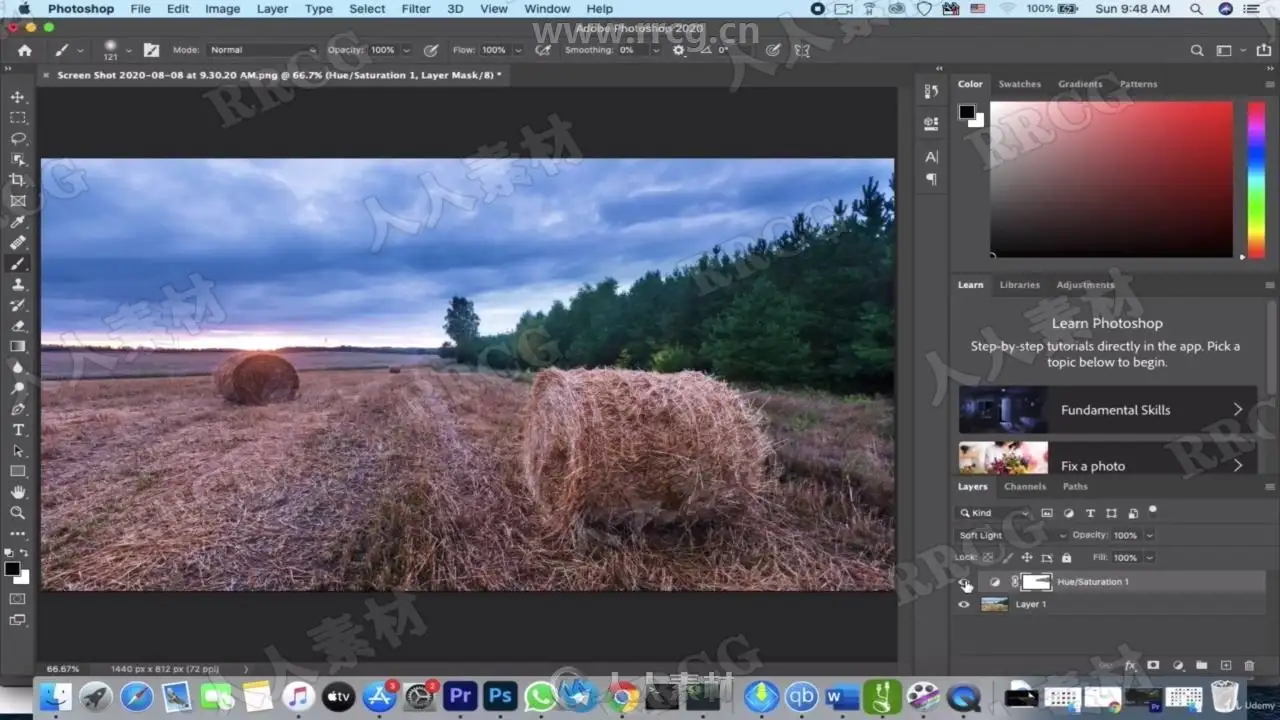Open the Libraries panel tab
Viewport: 1280px width, 720px height.
click(1020, 285)
